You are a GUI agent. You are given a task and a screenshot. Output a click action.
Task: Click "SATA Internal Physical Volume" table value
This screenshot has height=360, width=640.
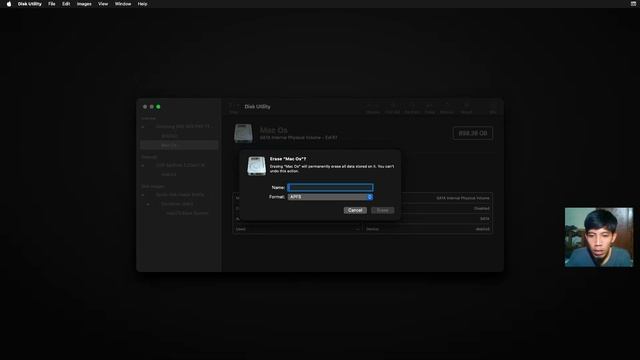point(462,198)
